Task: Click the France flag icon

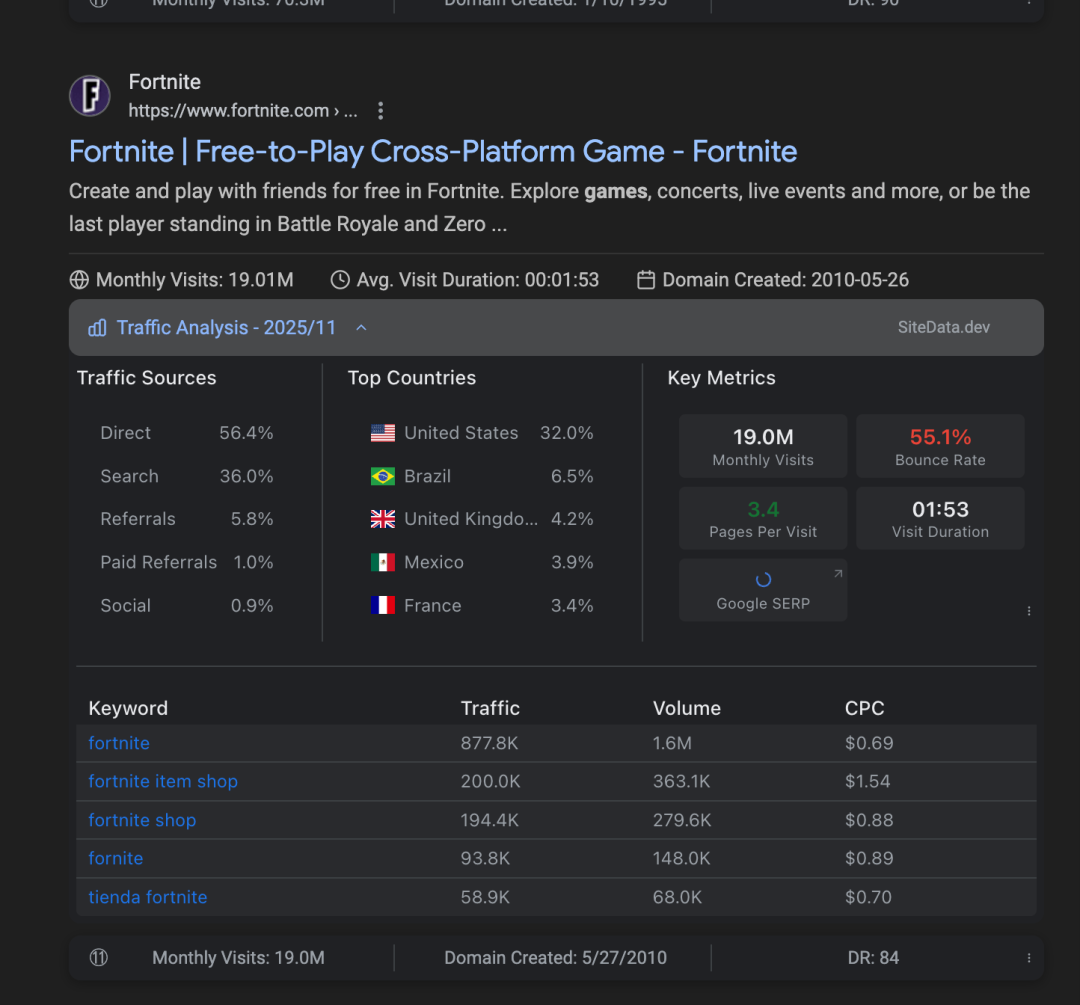Action: pyautogui.click(x=383, y=605)
